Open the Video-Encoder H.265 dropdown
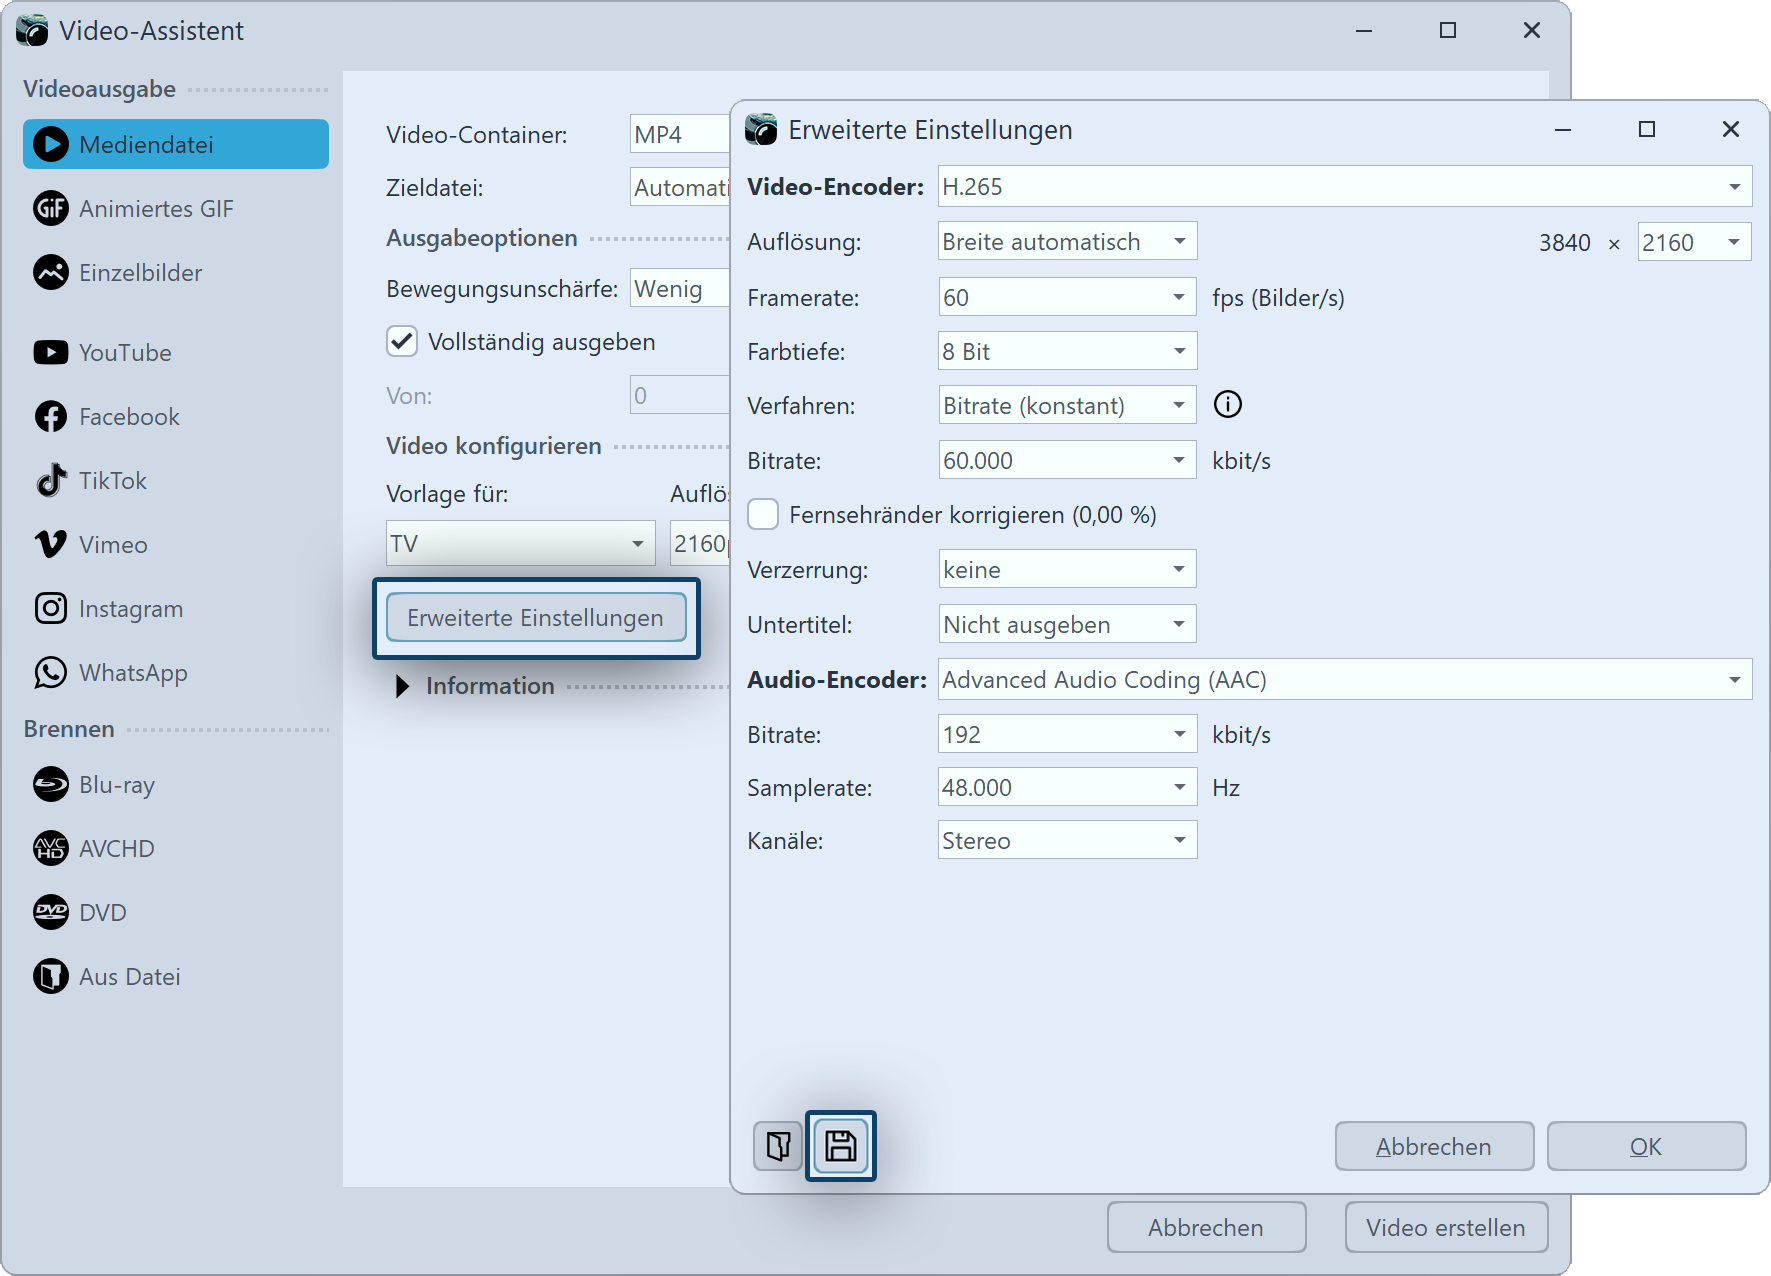The height and width of the screenshot is (1276, 1771). (x=1344, y=187)
